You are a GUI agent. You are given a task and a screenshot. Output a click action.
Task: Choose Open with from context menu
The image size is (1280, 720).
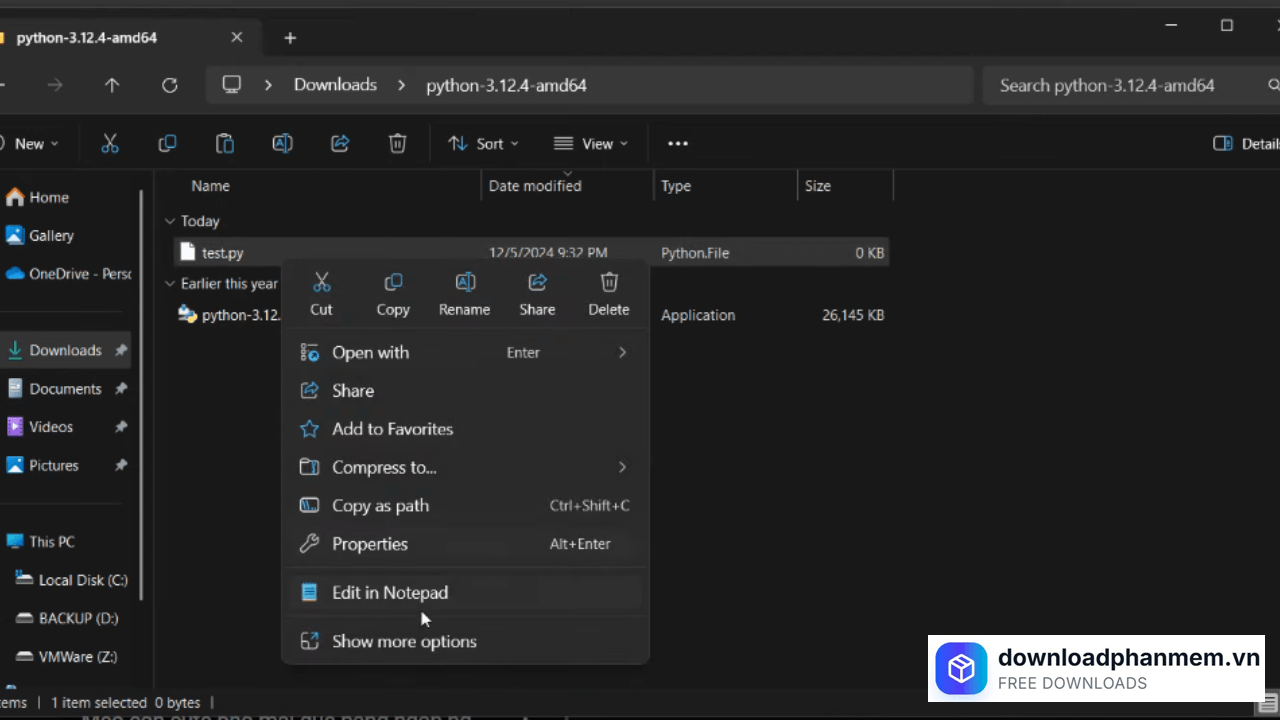(465, 352)
